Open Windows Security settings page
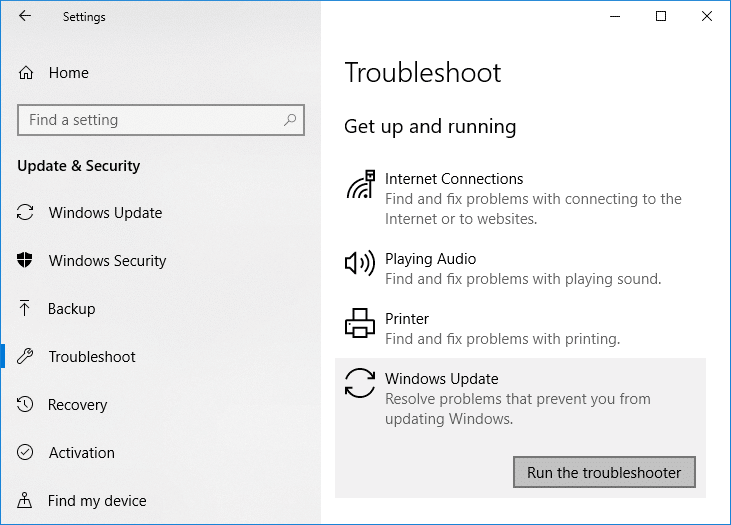Screen dimensions: 731x525 click(x=107, y=261)
